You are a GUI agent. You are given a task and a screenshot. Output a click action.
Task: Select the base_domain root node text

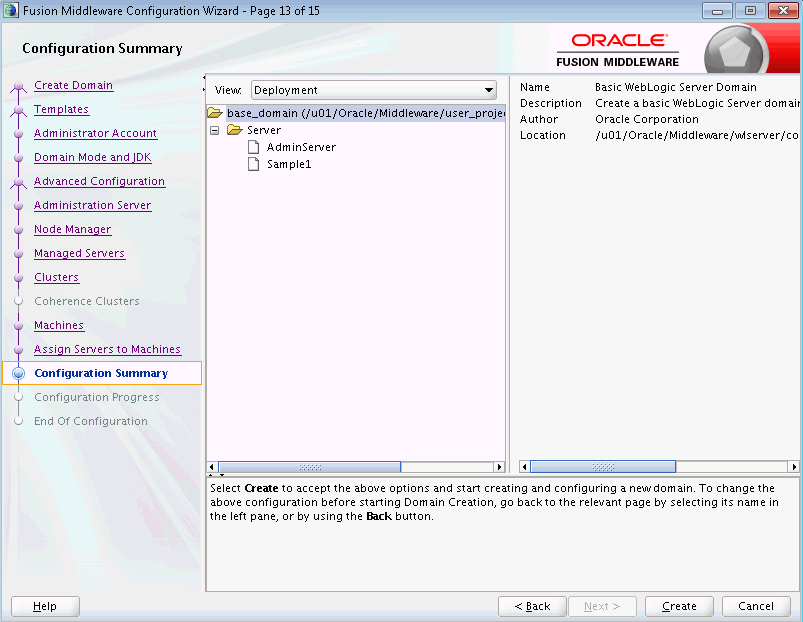coord(366,113)
